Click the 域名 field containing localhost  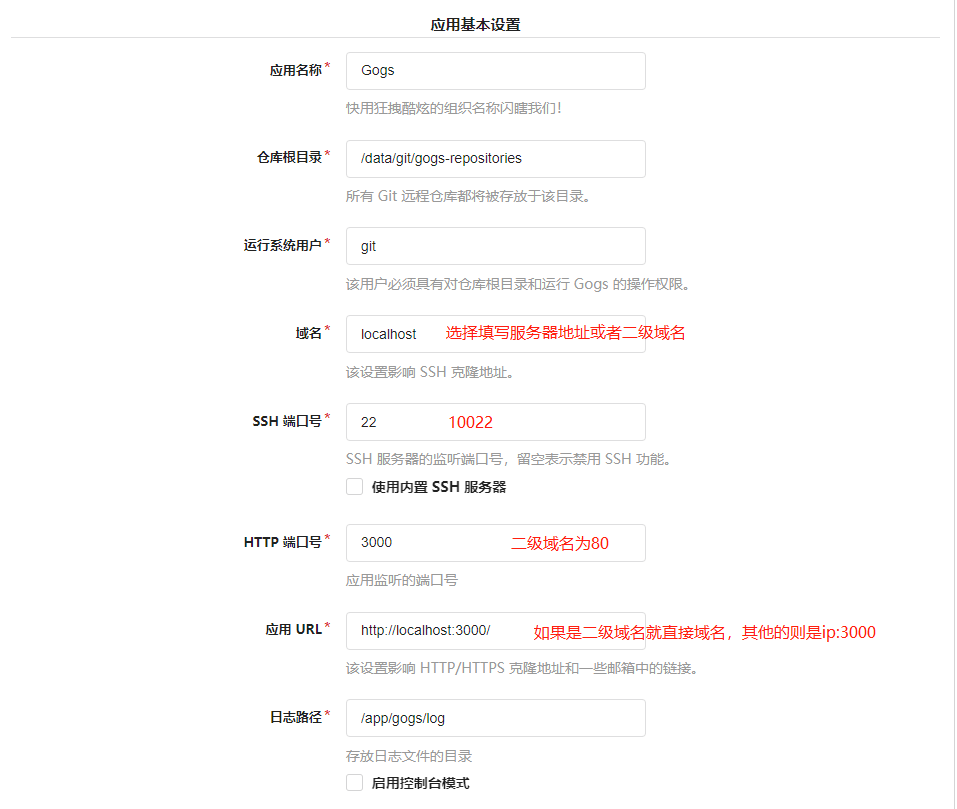(496, 334)
